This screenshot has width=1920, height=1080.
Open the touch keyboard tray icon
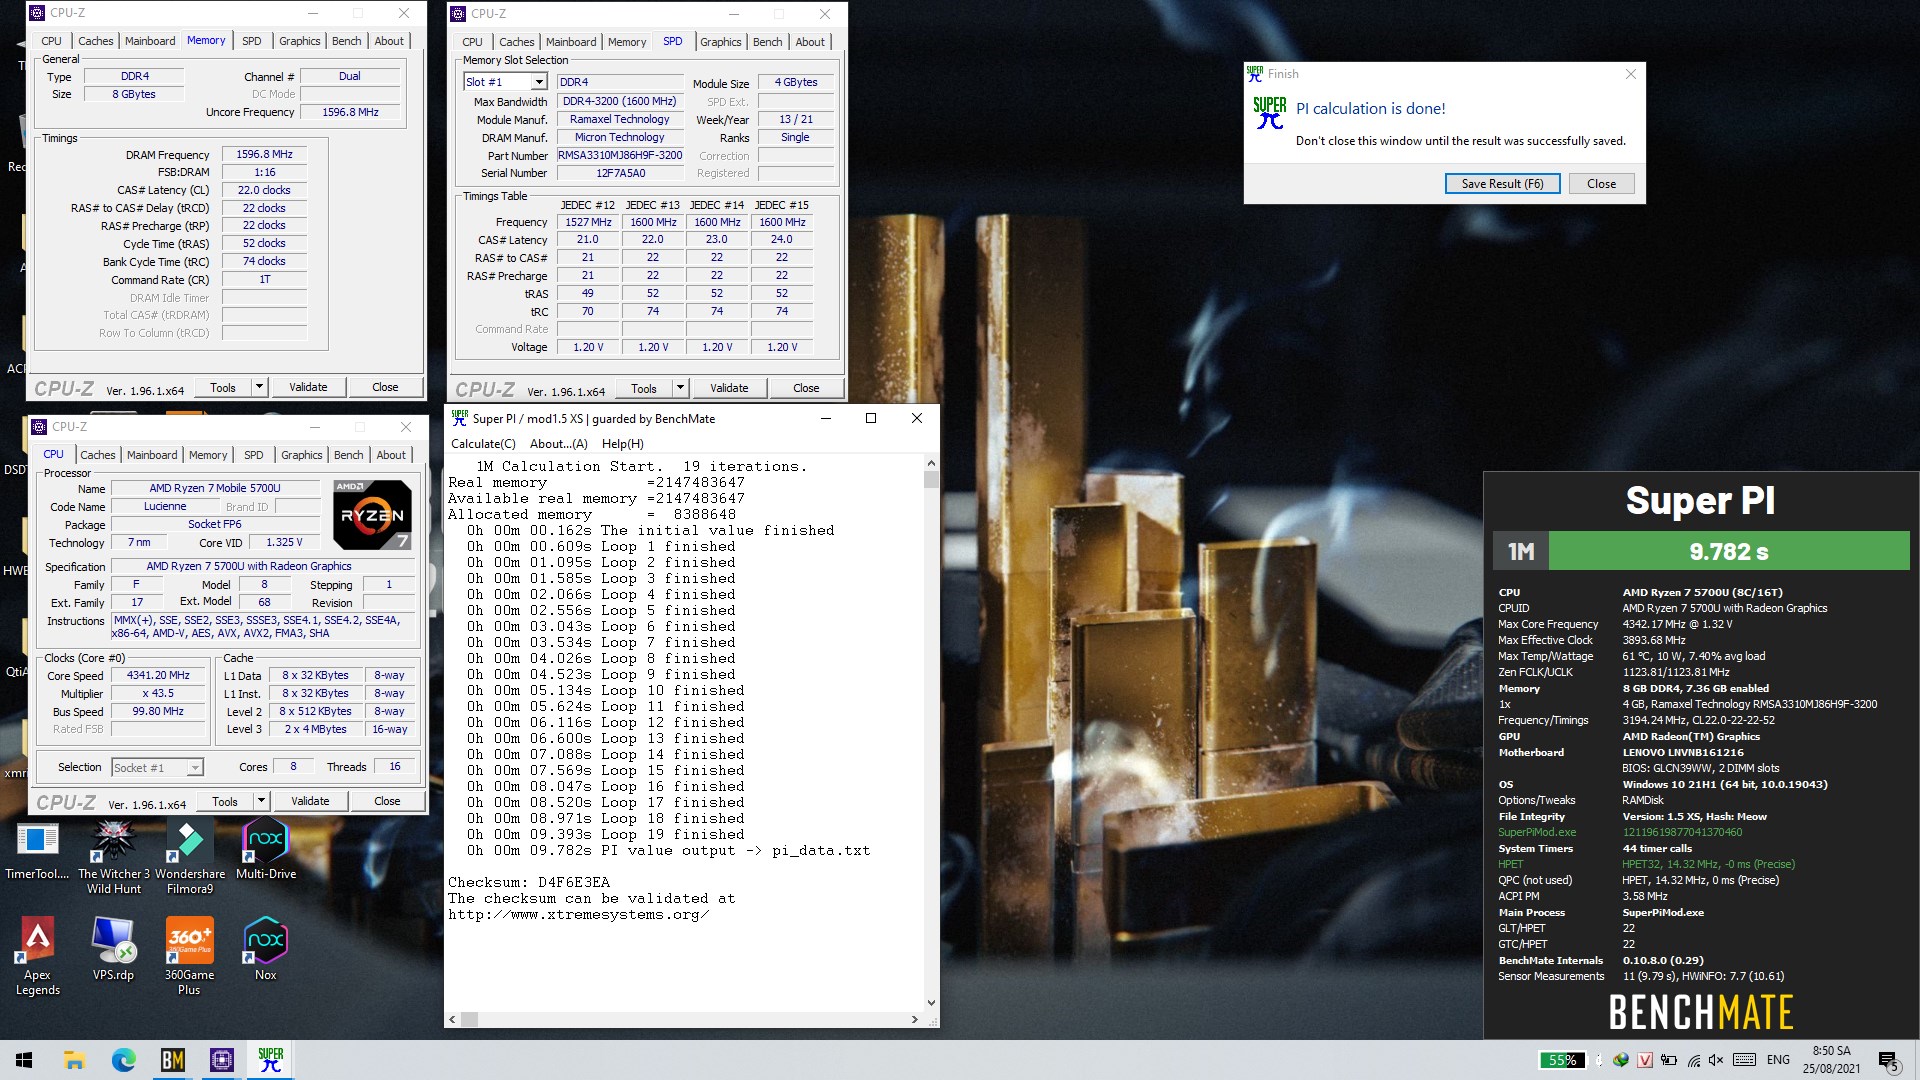[1744, 1060]
